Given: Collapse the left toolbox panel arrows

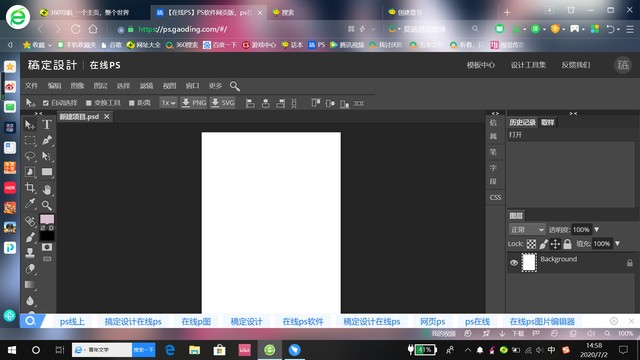Looking at the screenshot, I should [x=38, y=113].
